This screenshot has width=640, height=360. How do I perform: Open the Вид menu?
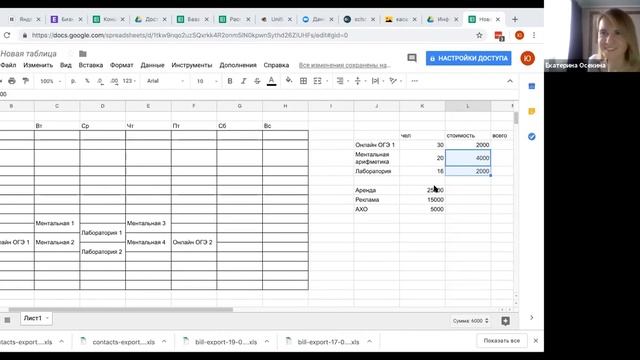pos(66,65)
